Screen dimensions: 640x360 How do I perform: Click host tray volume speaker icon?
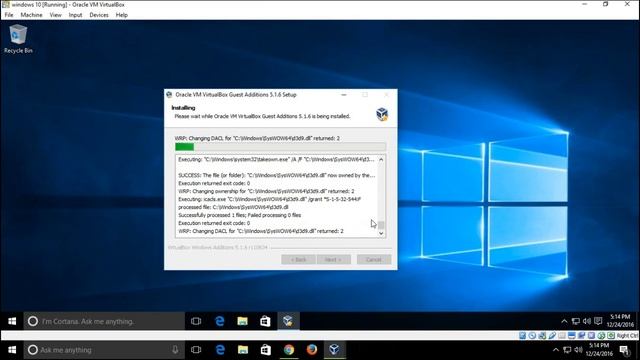click(x=578, y=350)
